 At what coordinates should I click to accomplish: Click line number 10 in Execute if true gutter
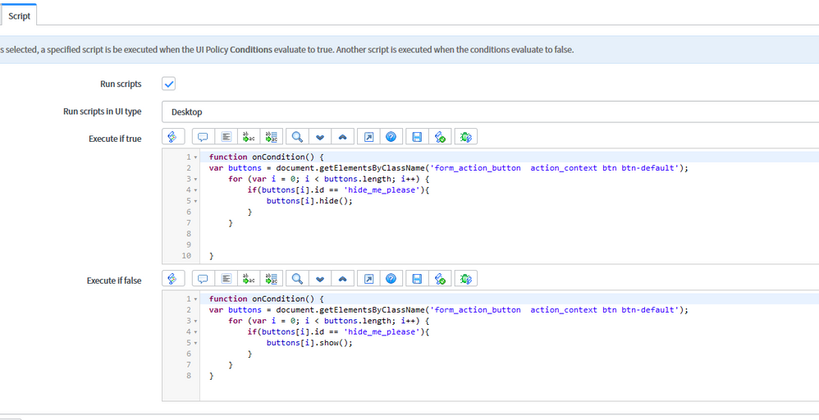[x=186, y=256]
